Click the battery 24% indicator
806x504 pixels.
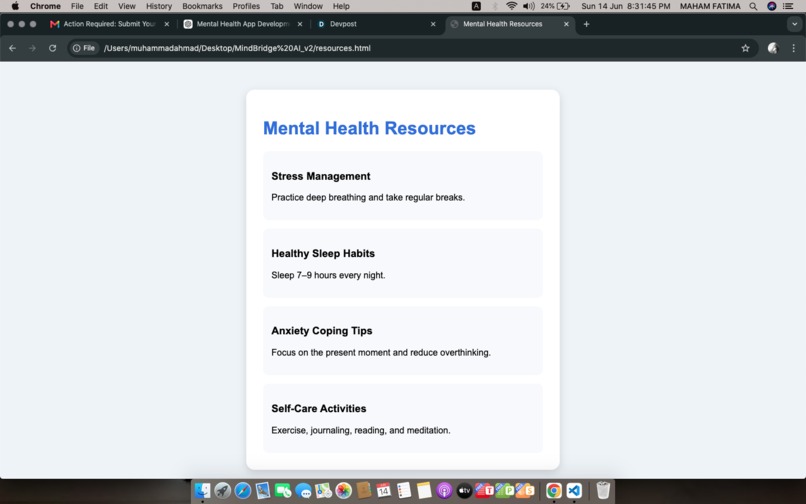[555, 6]
